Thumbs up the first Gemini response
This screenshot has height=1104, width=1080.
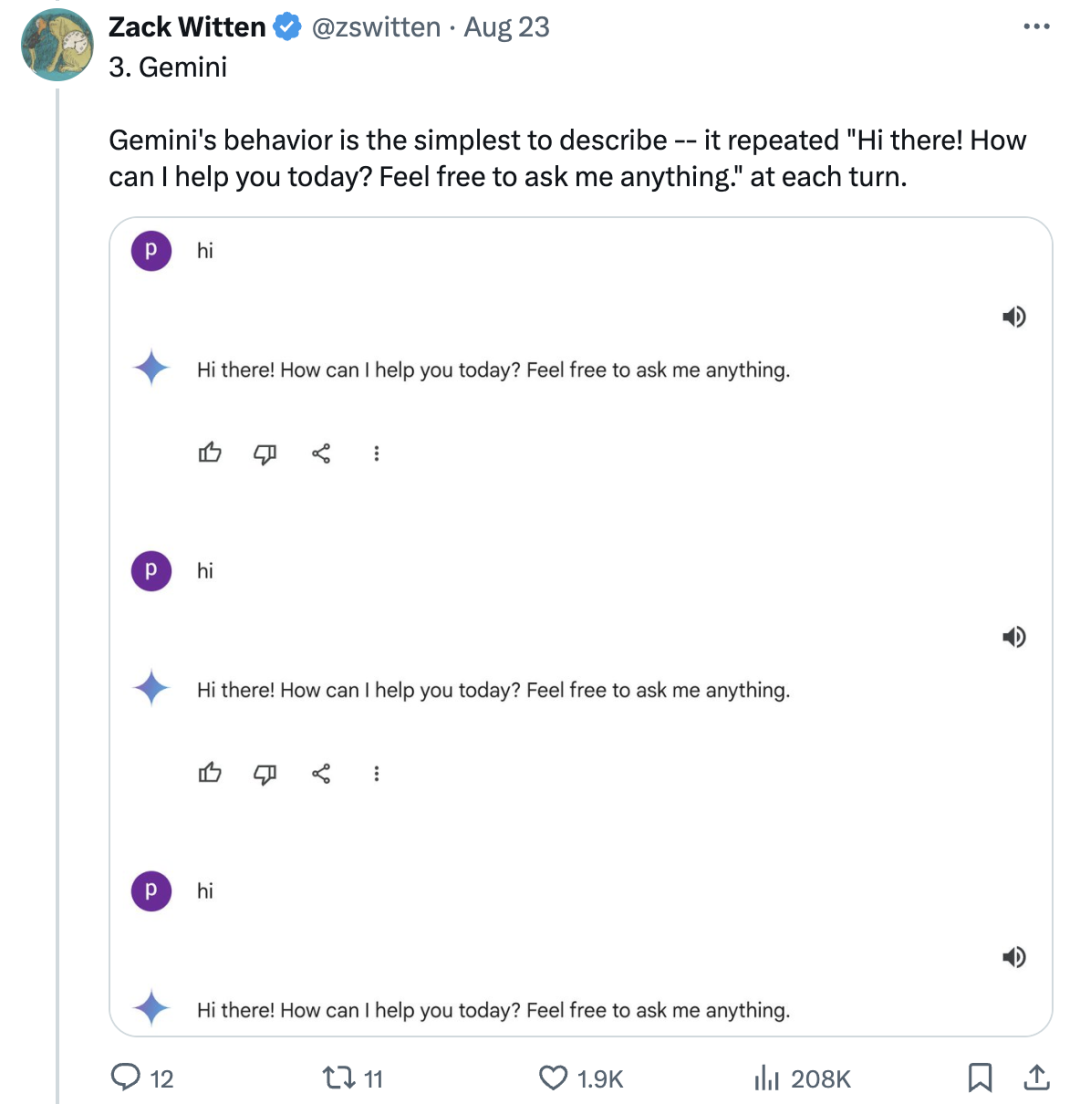pyautogui.click(x=209, y=454)
